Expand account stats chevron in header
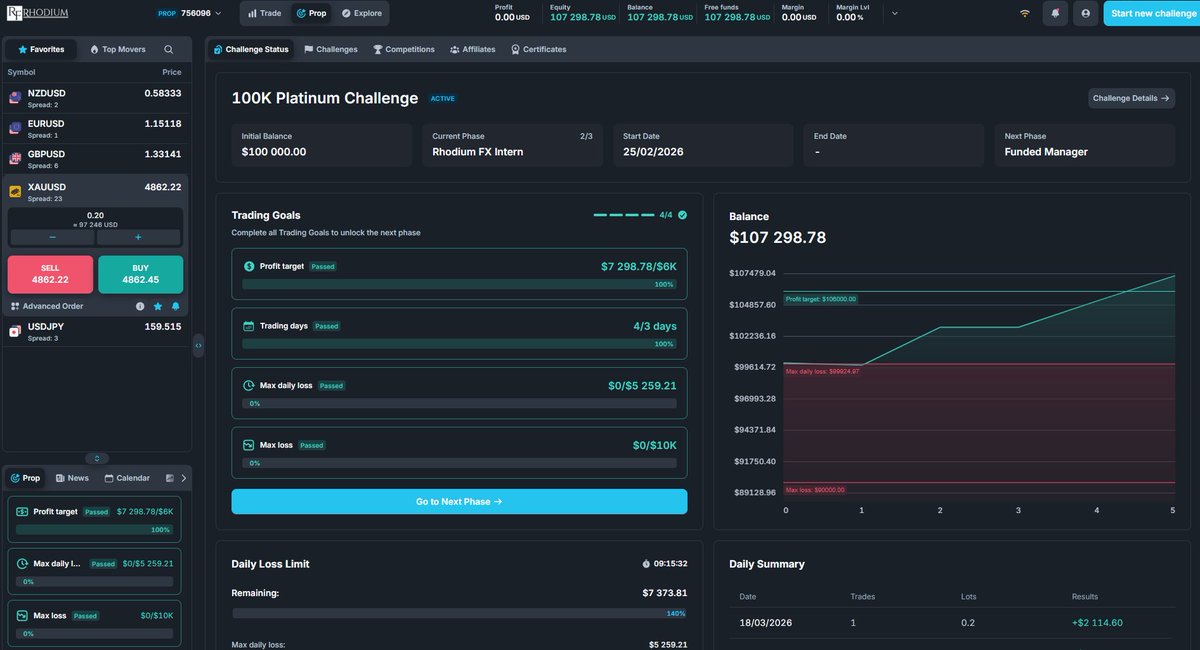Viewport: 1200px width, 650px height. tap(894, 13)
